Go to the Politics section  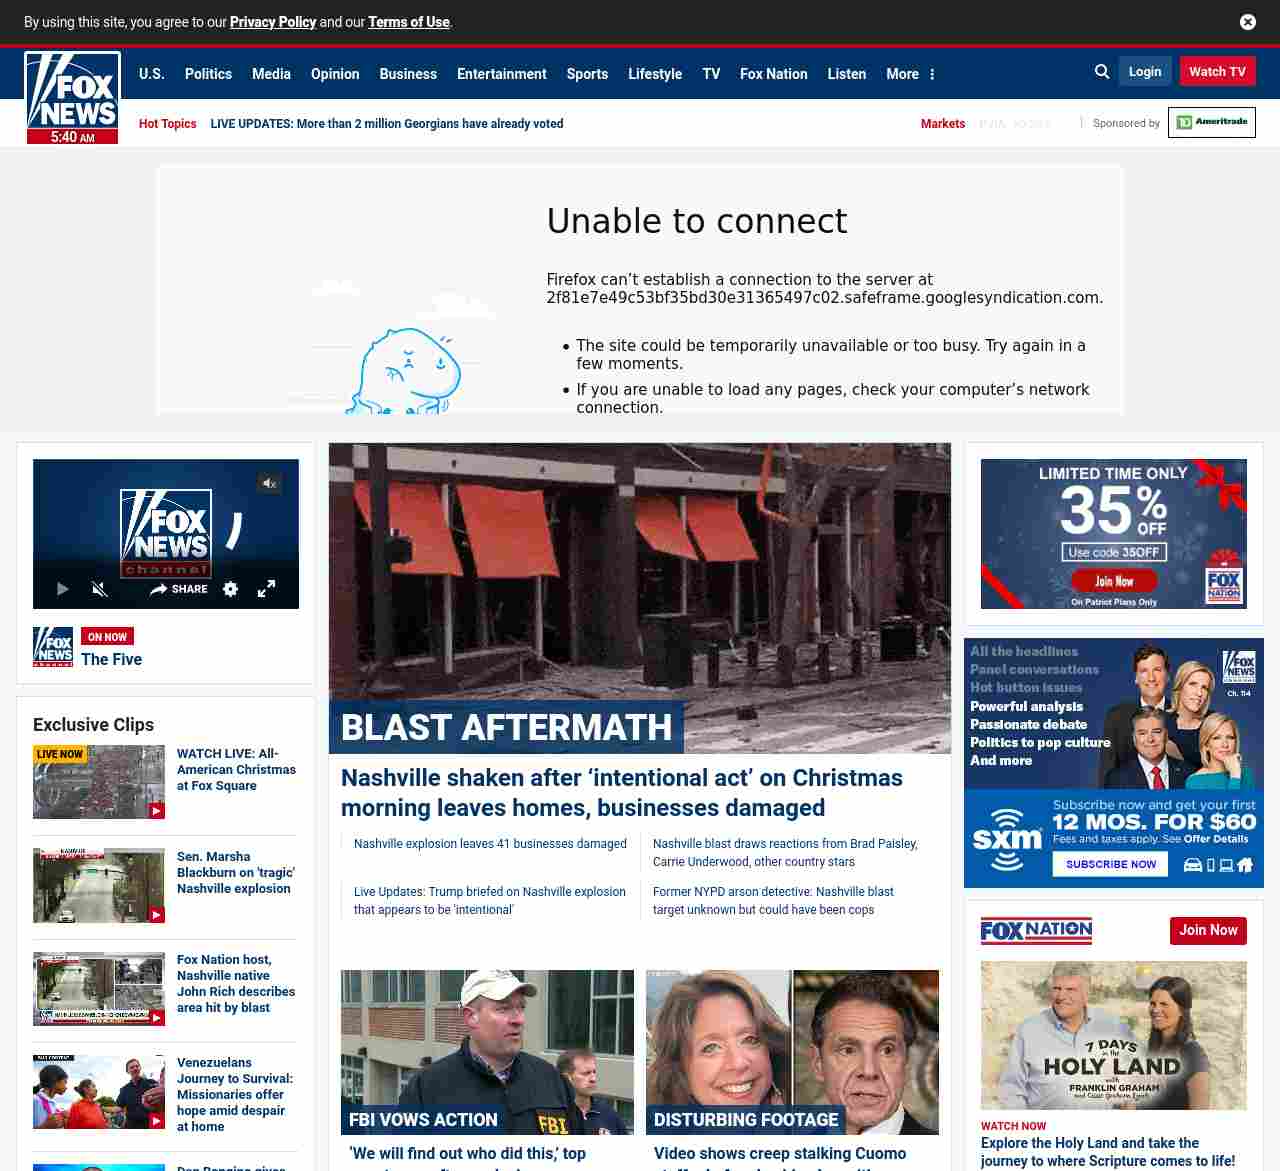[x=208, y=74]
